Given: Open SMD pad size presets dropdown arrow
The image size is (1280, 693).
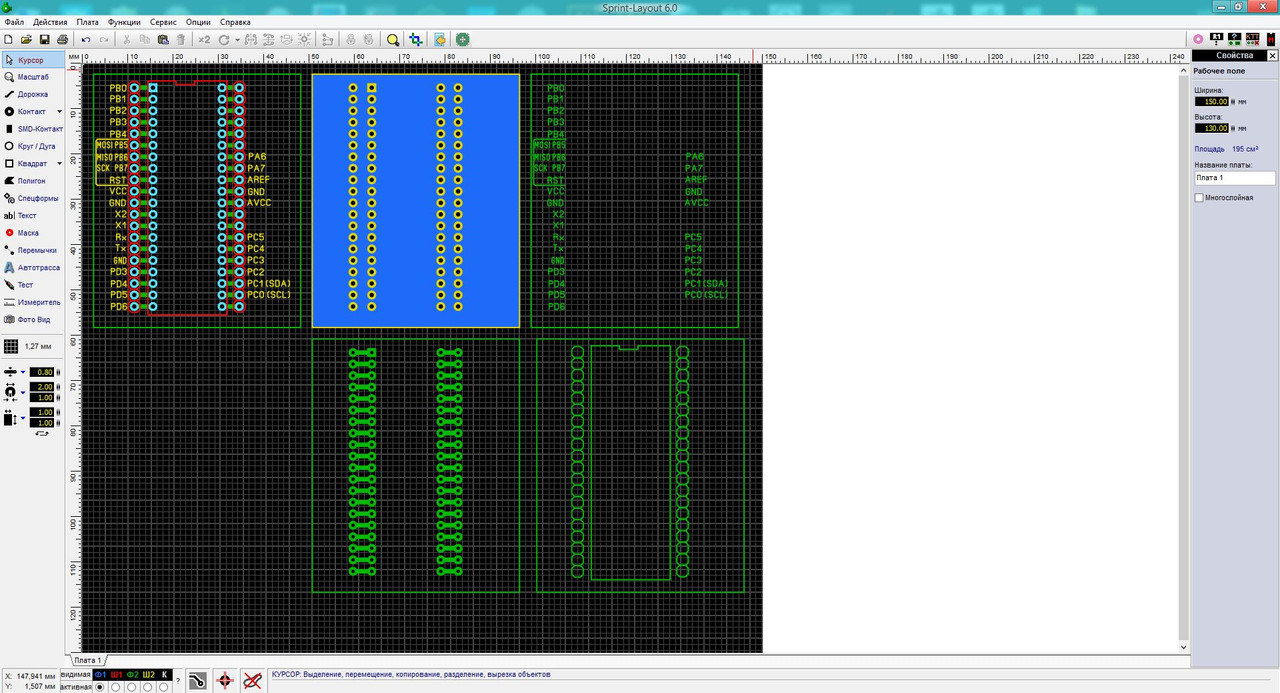Looking at the screenshot, I should (x=23, y=418).
